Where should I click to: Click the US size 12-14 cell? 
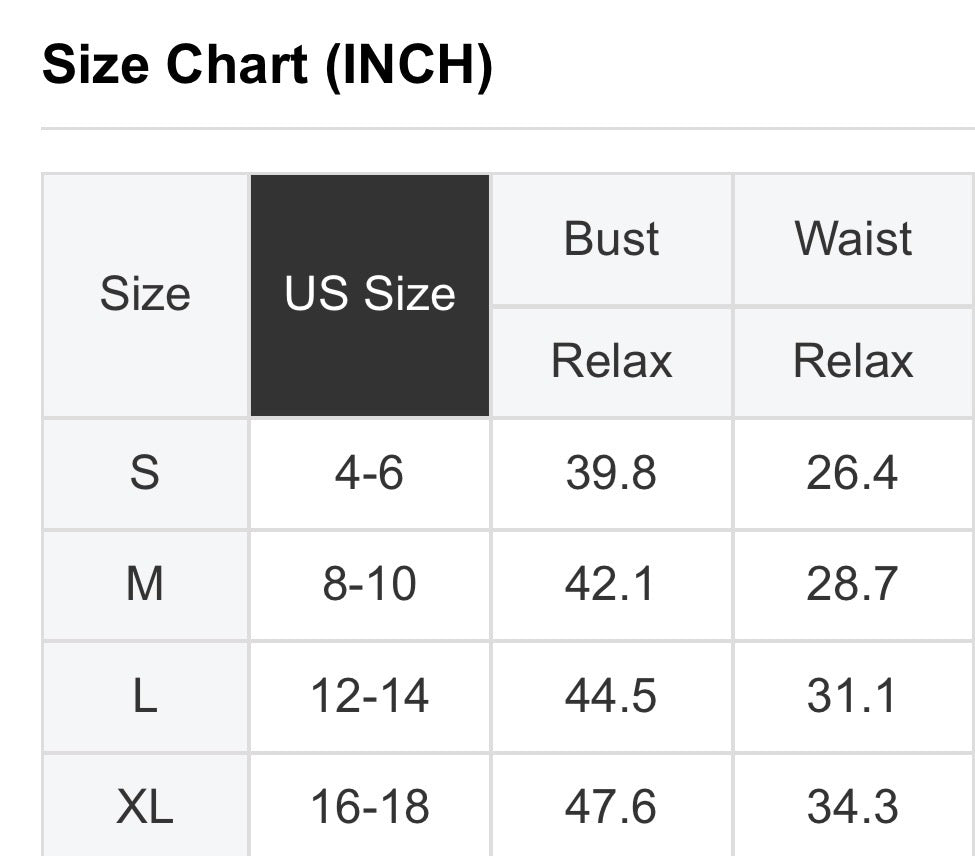coord(370,696)
